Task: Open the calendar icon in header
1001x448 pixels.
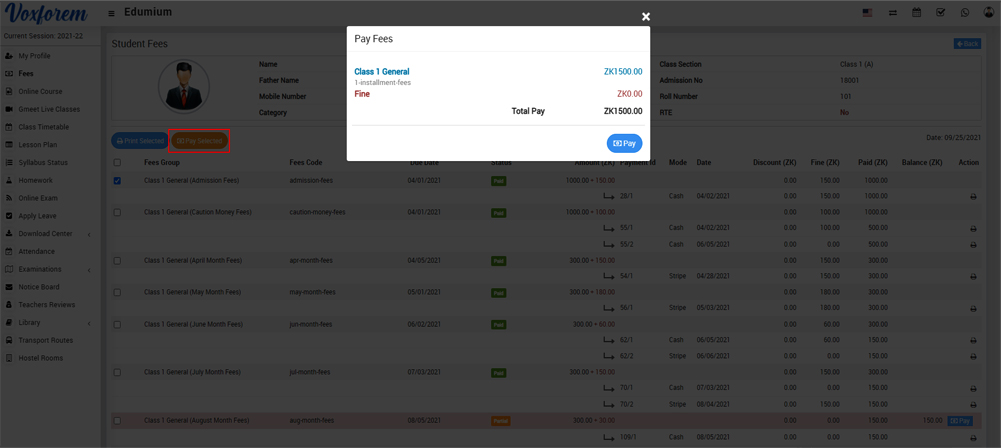Action: click(916, 13)
